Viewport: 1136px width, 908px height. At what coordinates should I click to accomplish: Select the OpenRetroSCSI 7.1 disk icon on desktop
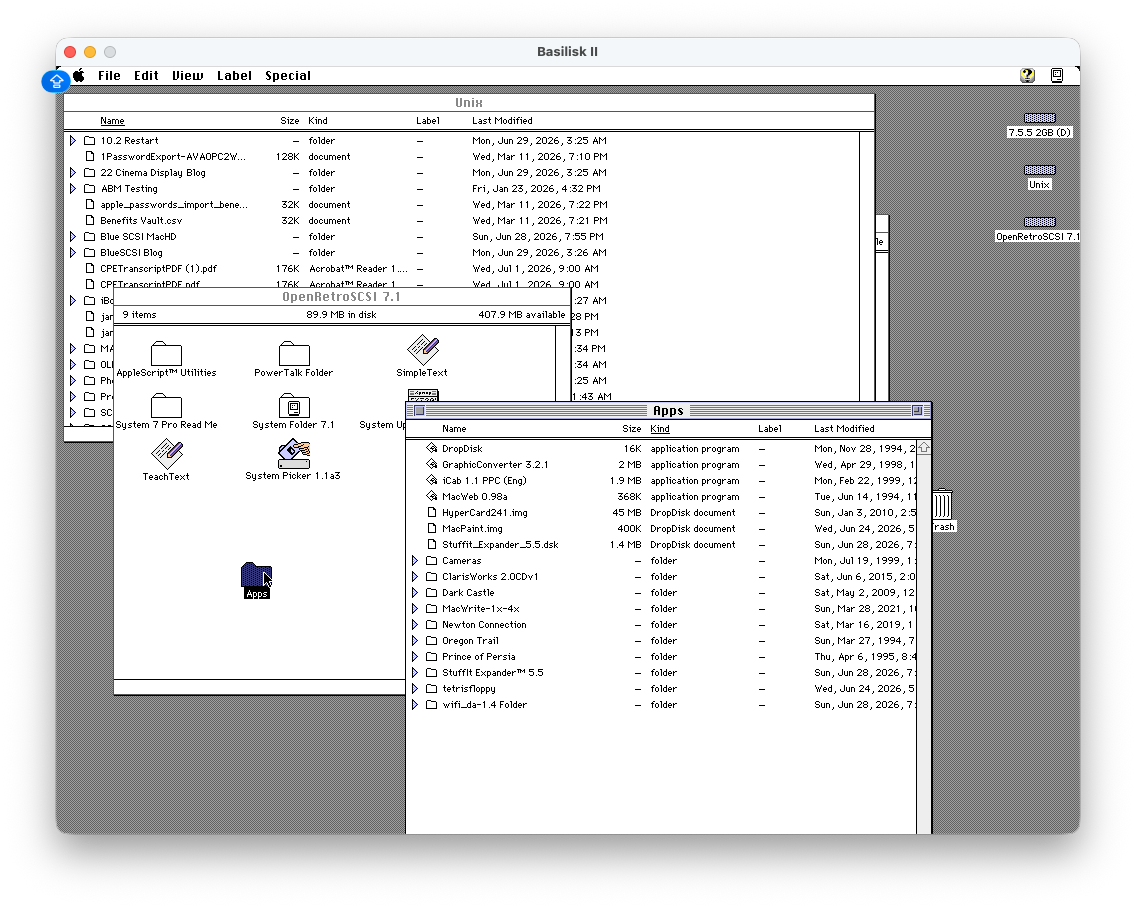click(x=1040, y=222)
